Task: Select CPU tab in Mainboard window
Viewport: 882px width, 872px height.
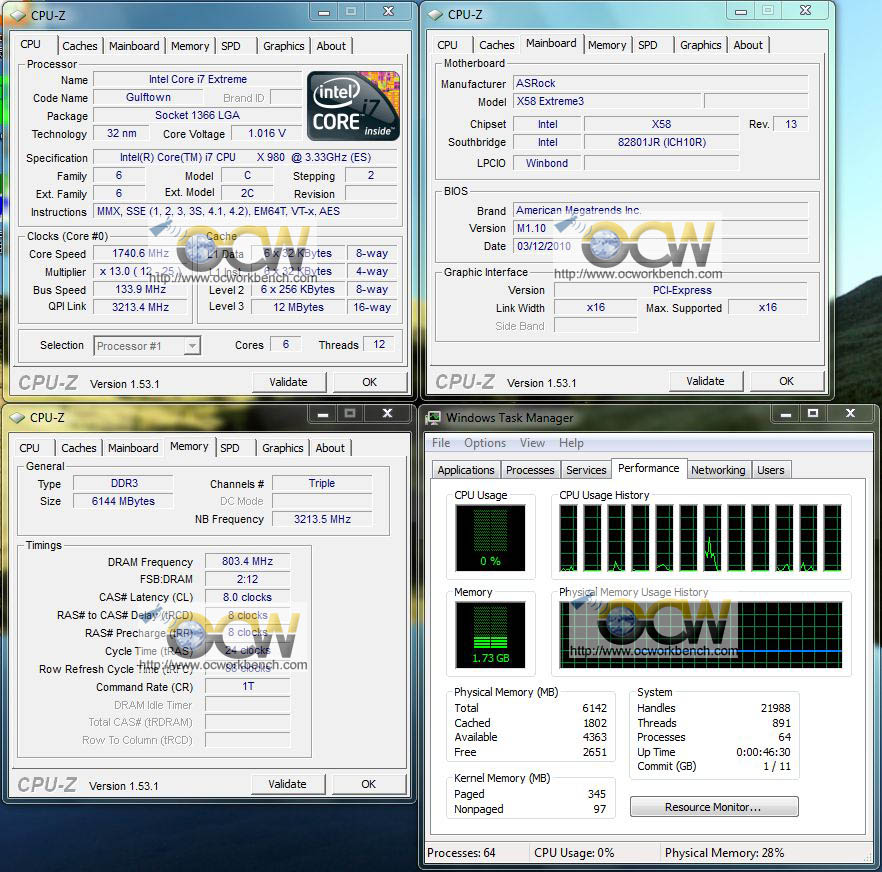Action: [447, 44]
